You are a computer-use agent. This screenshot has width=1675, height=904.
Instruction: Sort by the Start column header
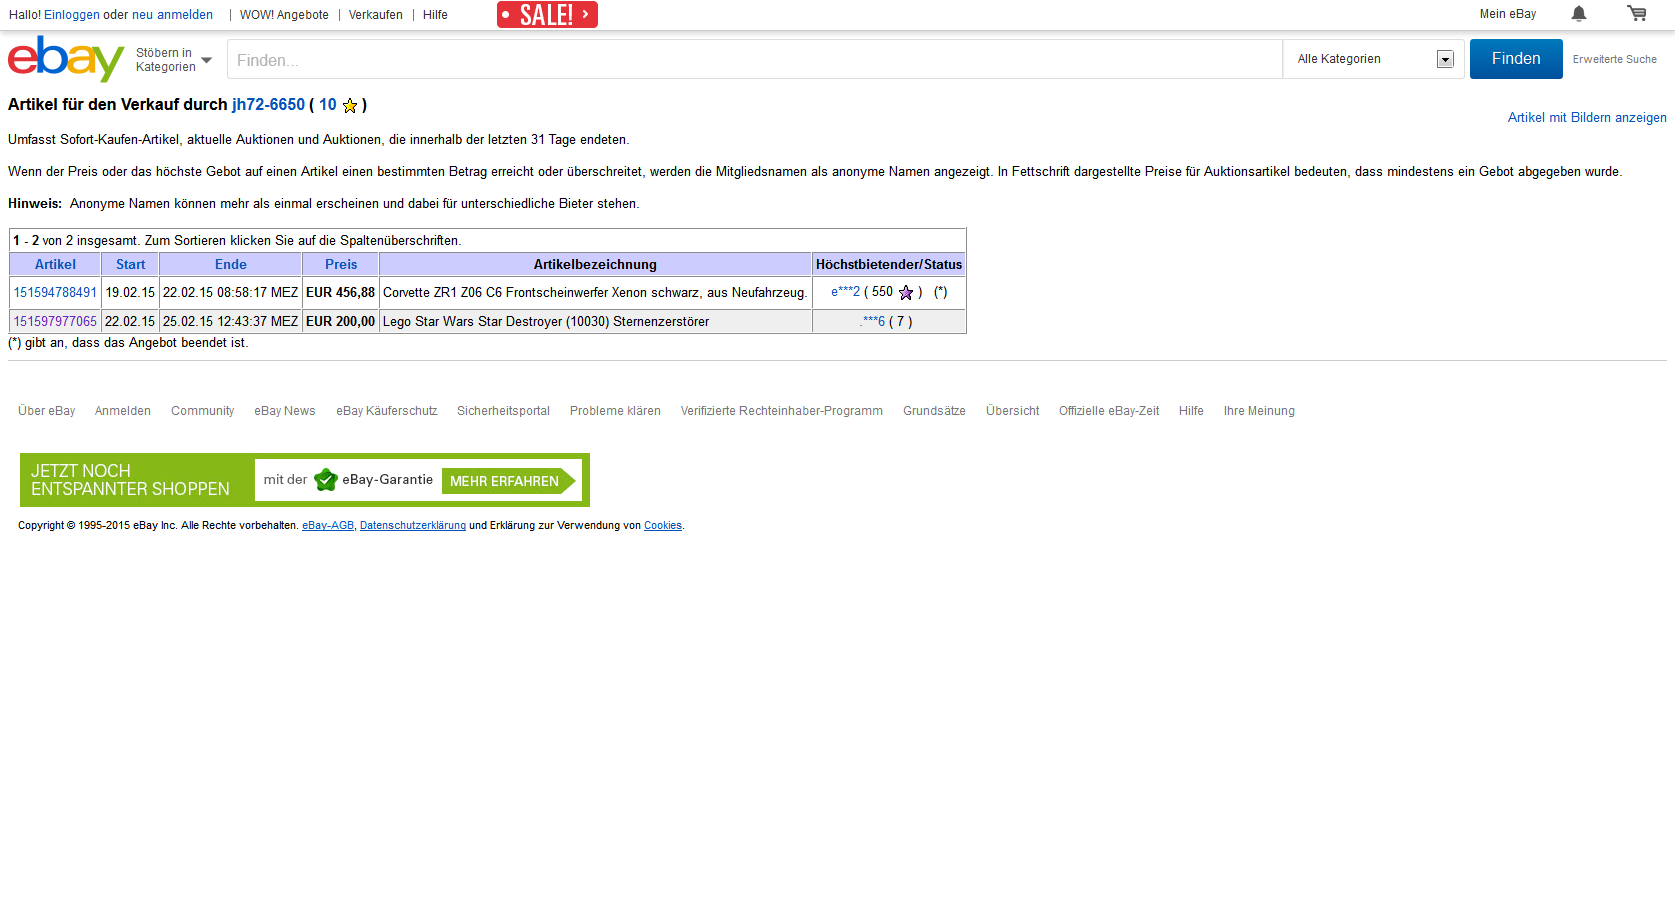point(130,265)
